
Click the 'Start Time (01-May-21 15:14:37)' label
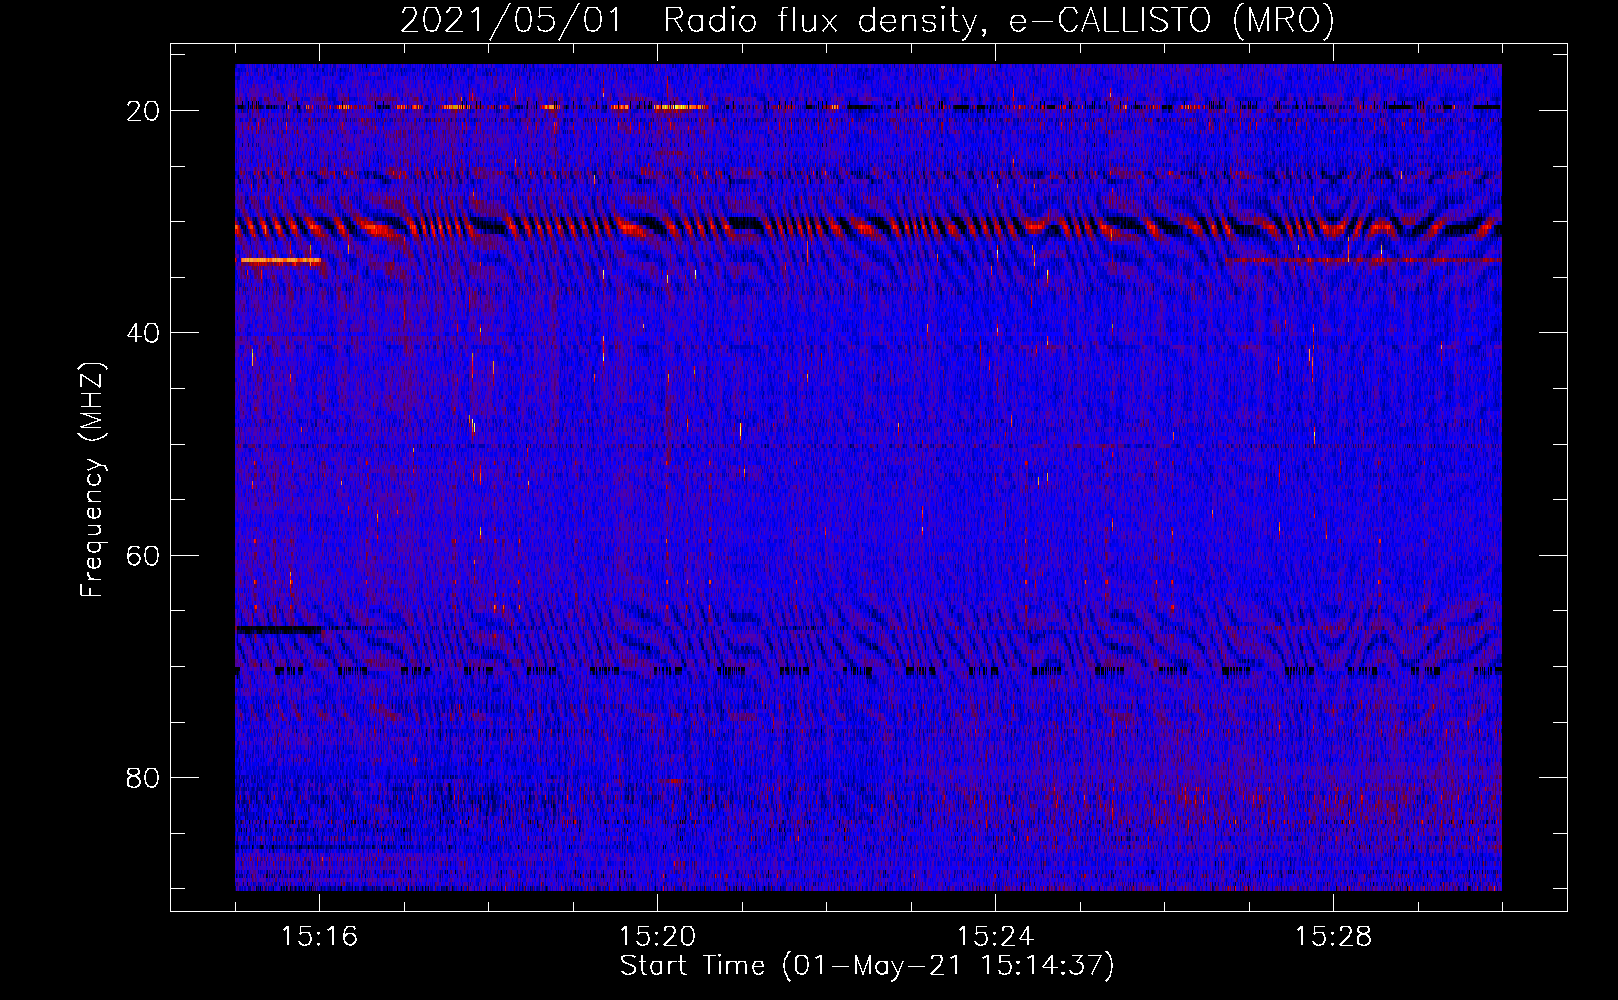pyautogui.click(x=867, y=966)
